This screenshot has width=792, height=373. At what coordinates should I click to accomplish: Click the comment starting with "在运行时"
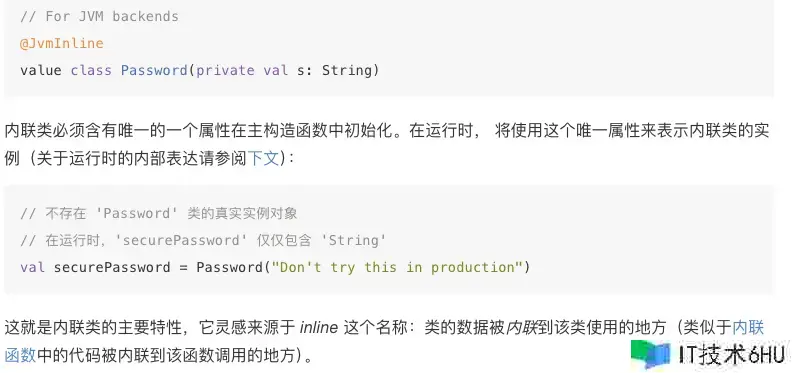(204, 240)
